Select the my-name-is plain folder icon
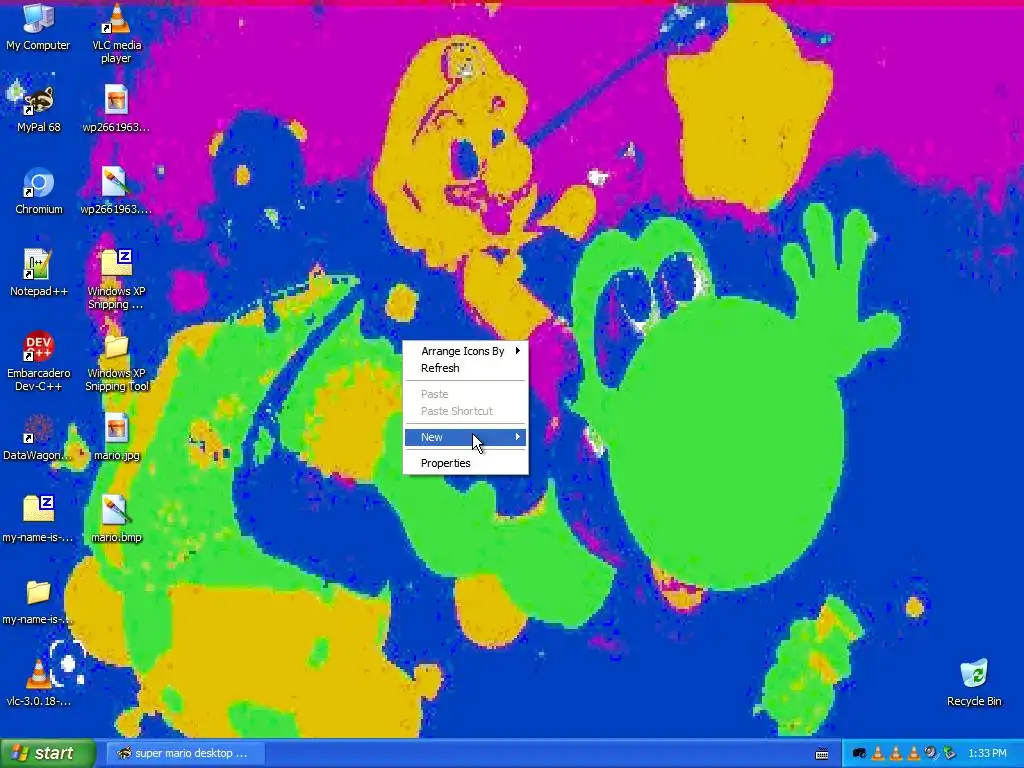This screenshot has width=1024, height=768. (x=38, y=601)
